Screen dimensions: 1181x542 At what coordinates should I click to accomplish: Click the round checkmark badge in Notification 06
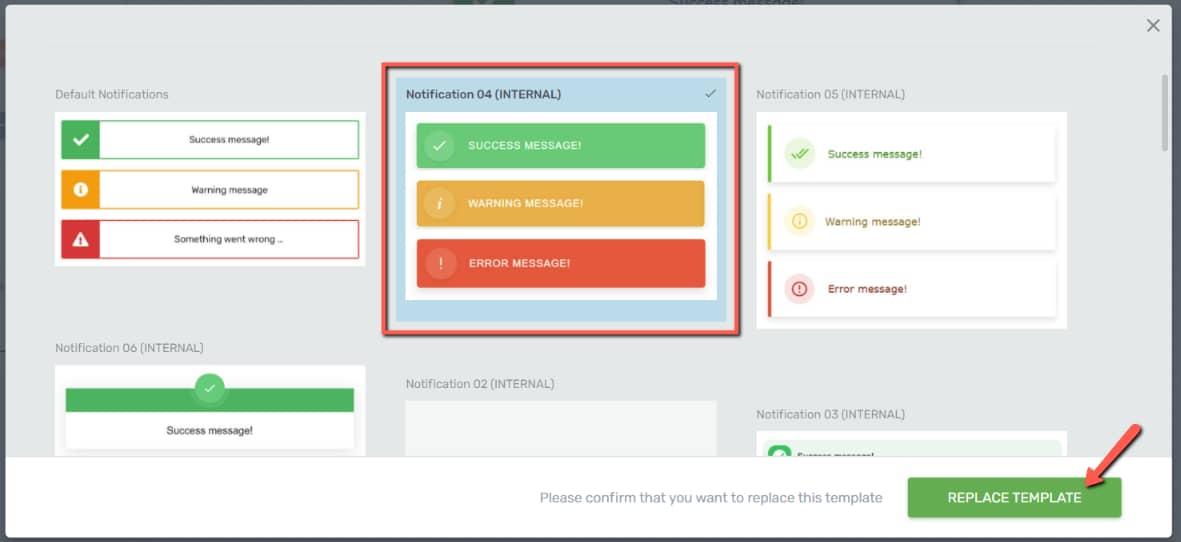coord(209,387)
